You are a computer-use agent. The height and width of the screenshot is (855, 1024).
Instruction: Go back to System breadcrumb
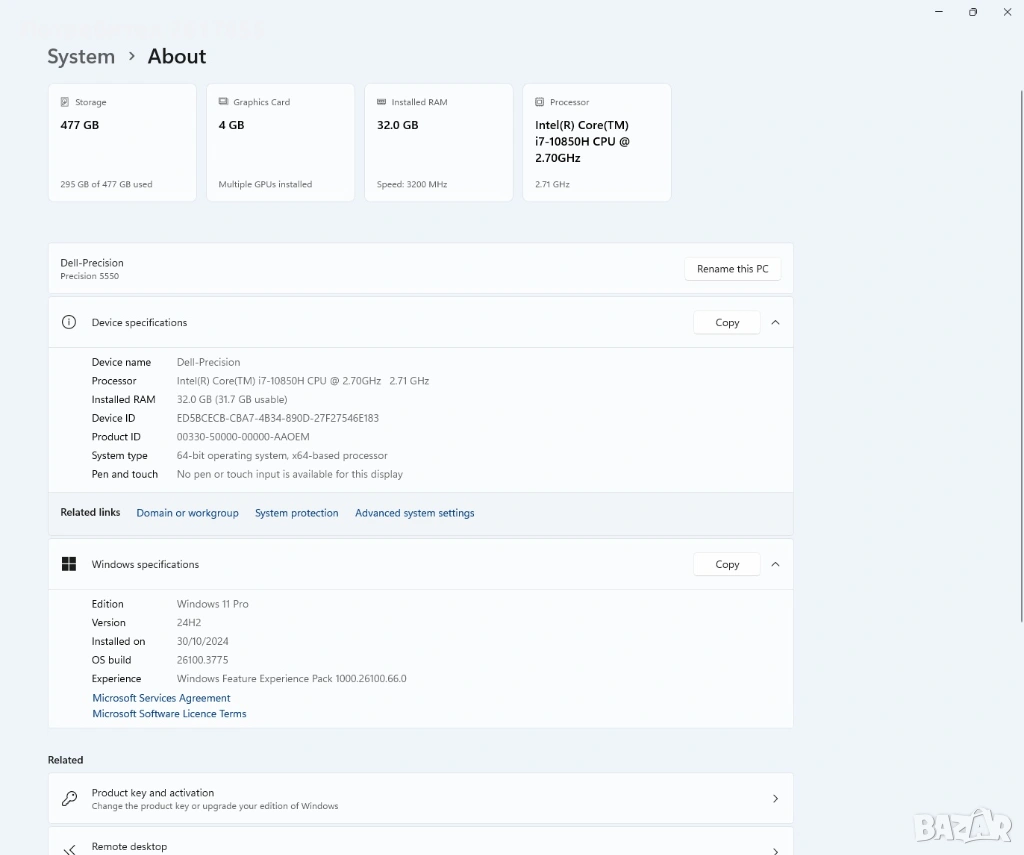click(x=81, y=56)
